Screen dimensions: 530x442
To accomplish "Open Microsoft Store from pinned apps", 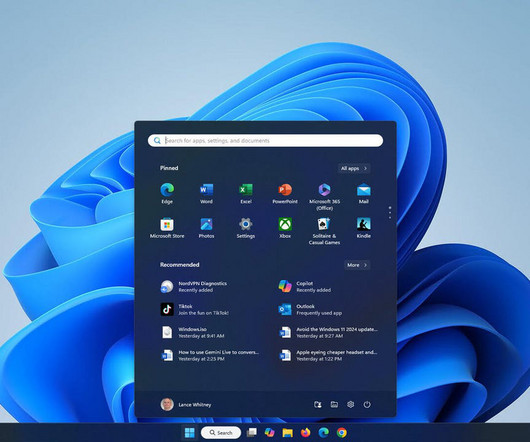I will point(167,228).
